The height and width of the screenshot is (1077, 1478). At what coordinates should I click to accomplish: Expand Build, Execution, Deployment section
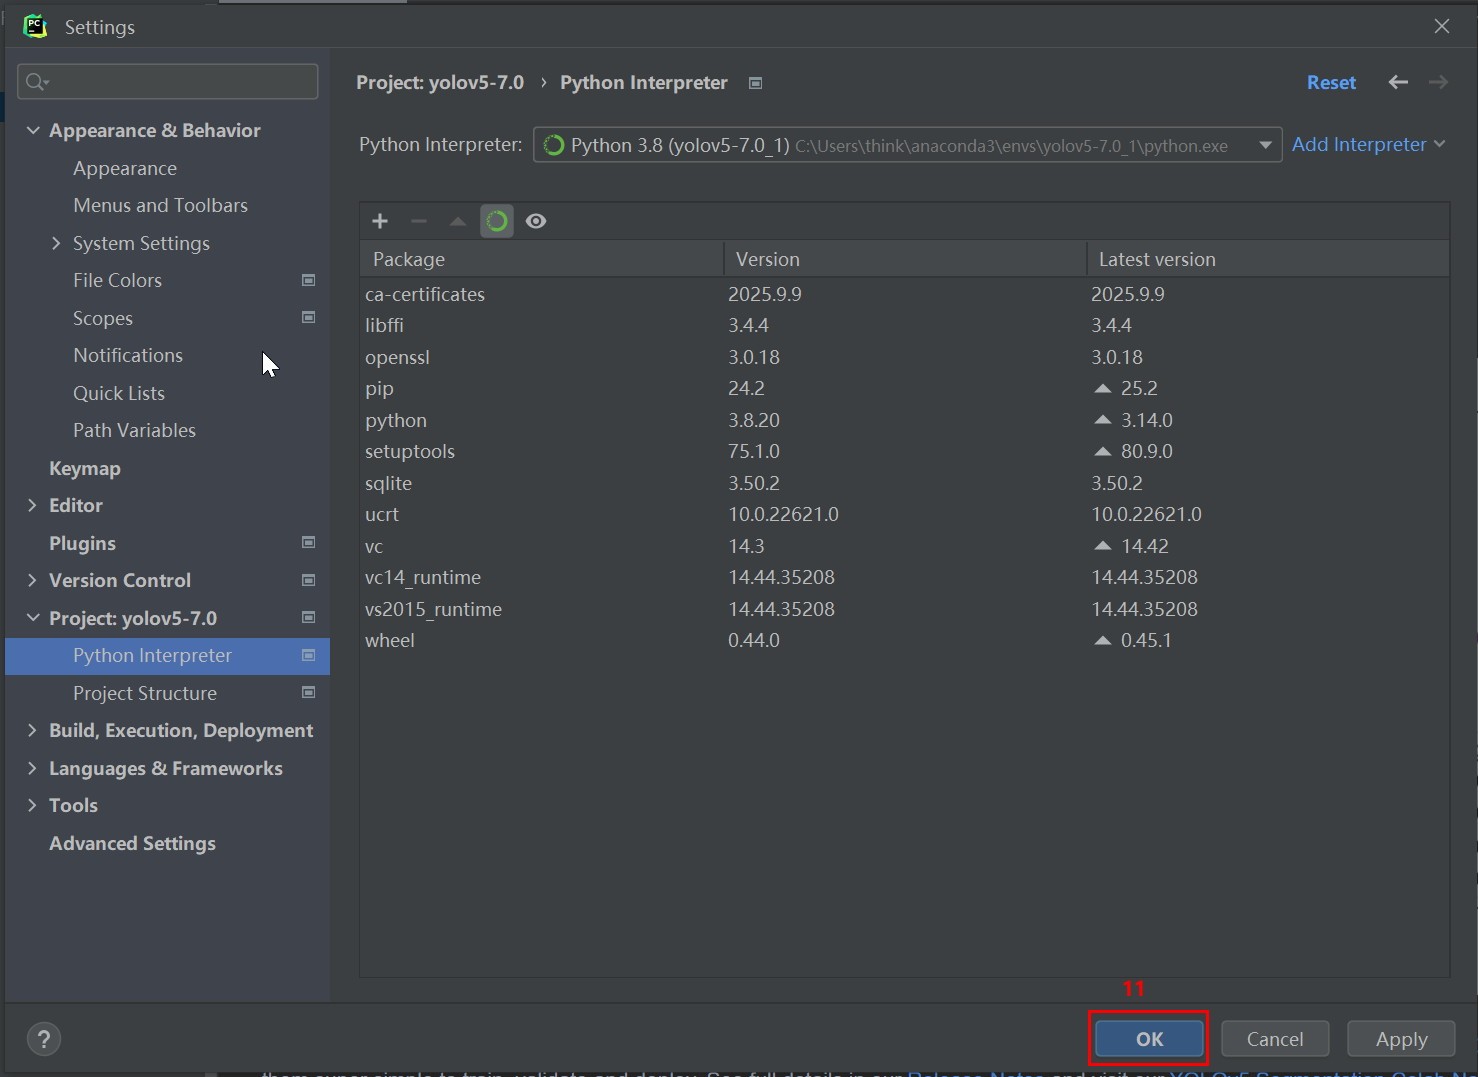pos(32,730)
